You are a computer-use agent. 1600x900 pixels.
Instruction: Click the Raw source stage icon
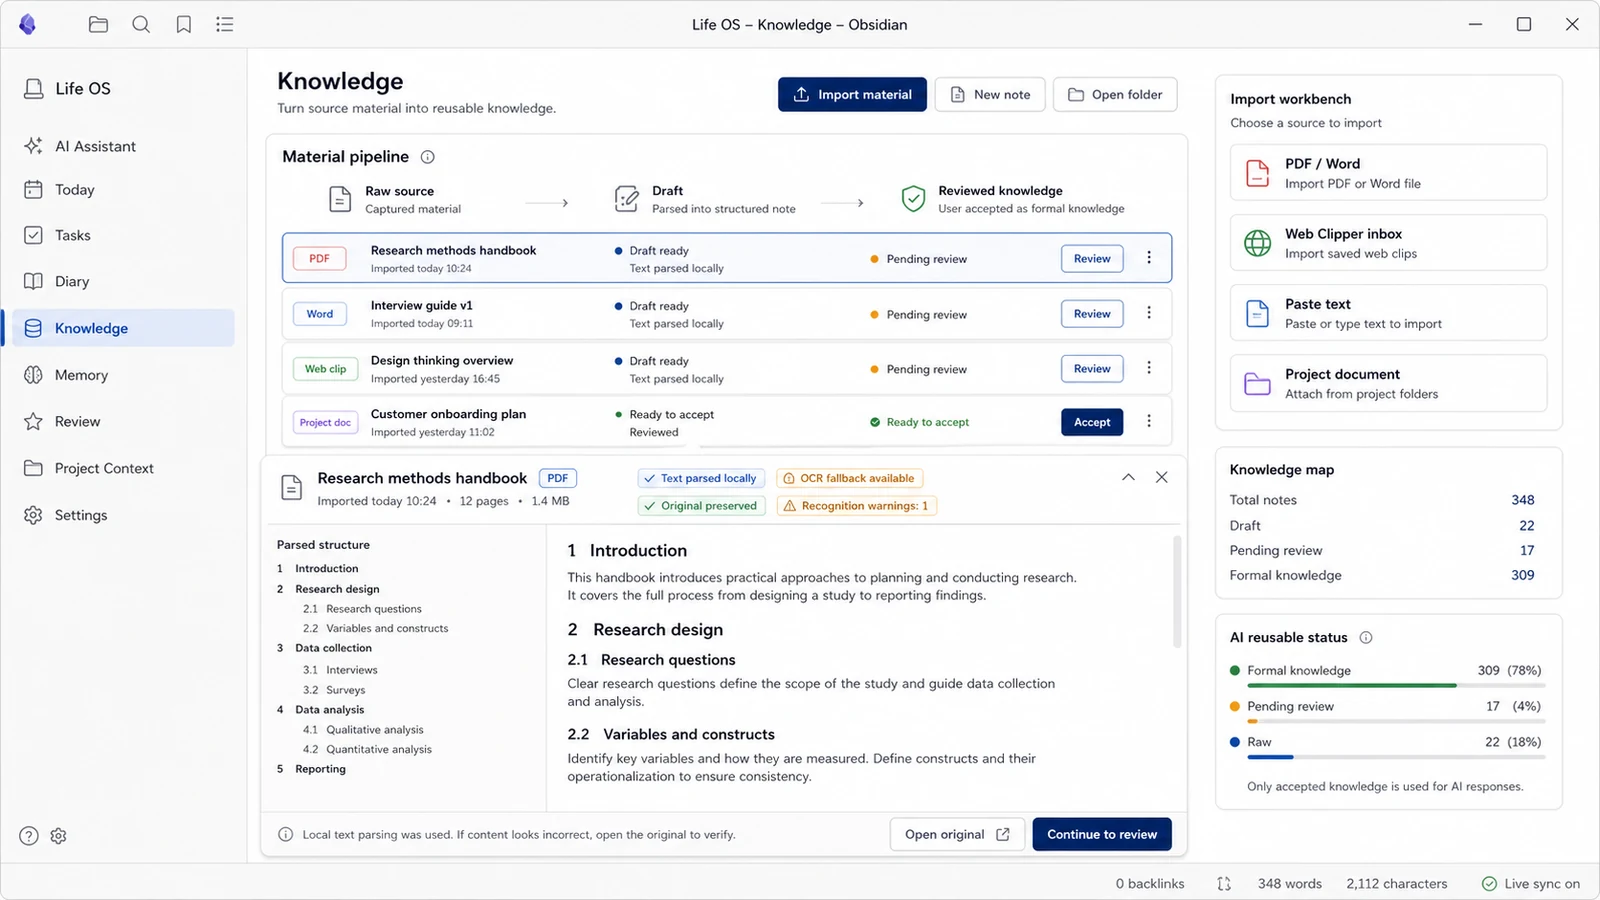[x=340, y=199]
